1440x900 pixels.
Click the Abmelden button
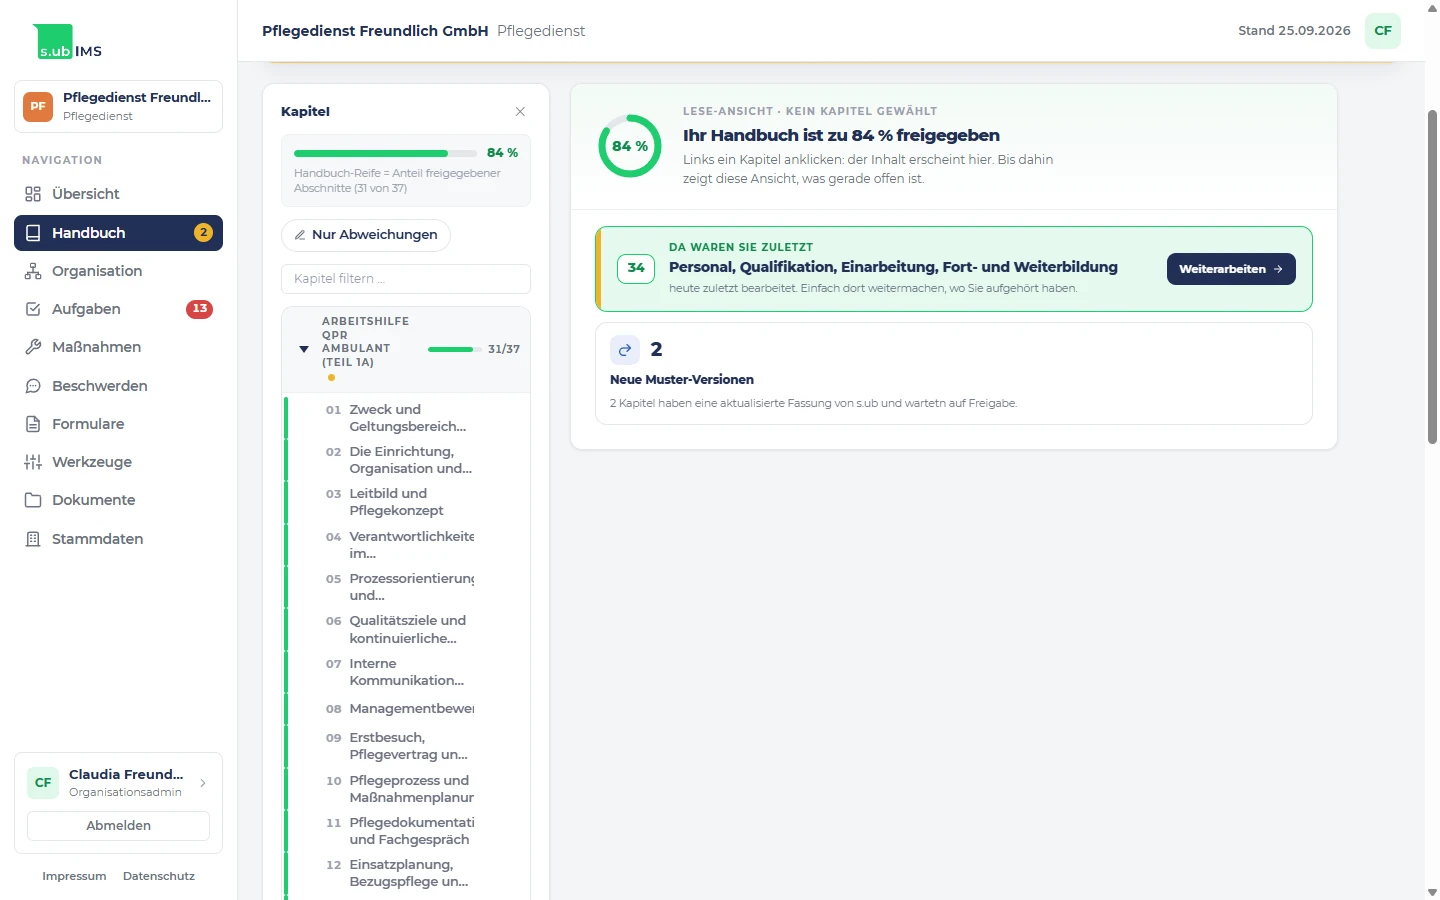pos(118,826)
